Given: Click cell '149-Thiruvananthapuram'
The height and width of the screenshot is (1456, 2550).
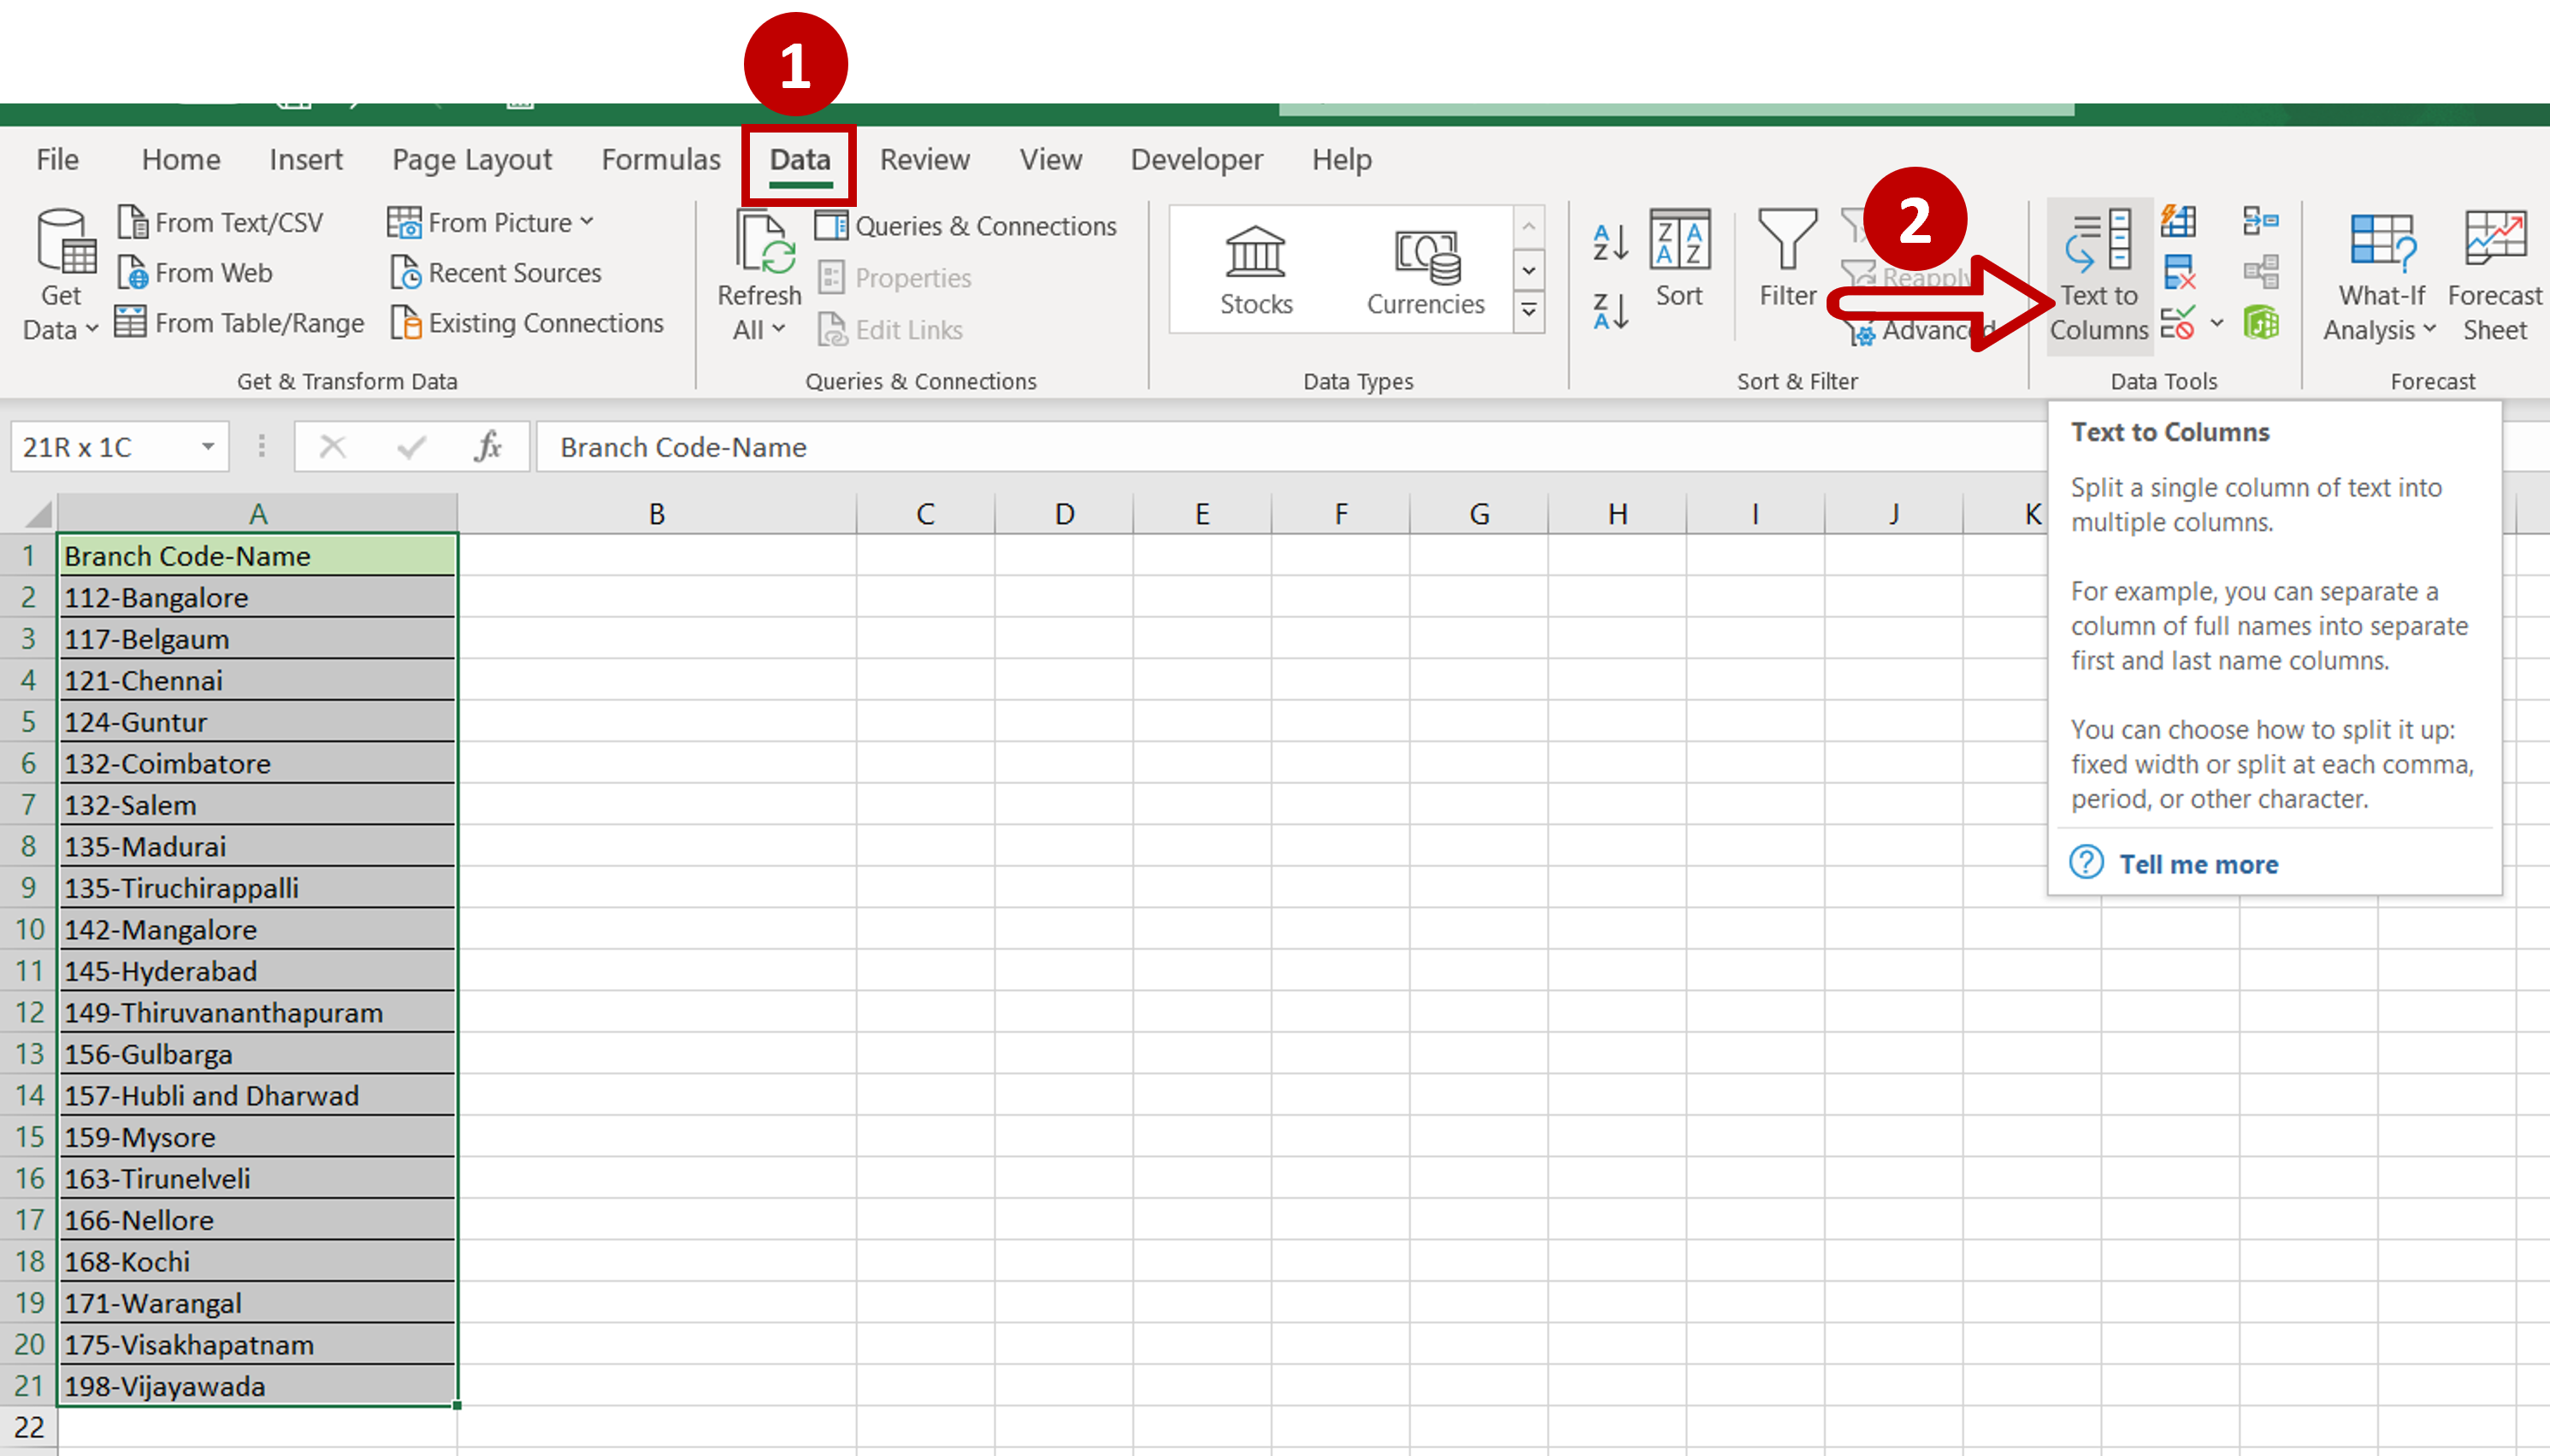Looking at the screenshot, I should pyautogui.click(x=258, y=1012).
